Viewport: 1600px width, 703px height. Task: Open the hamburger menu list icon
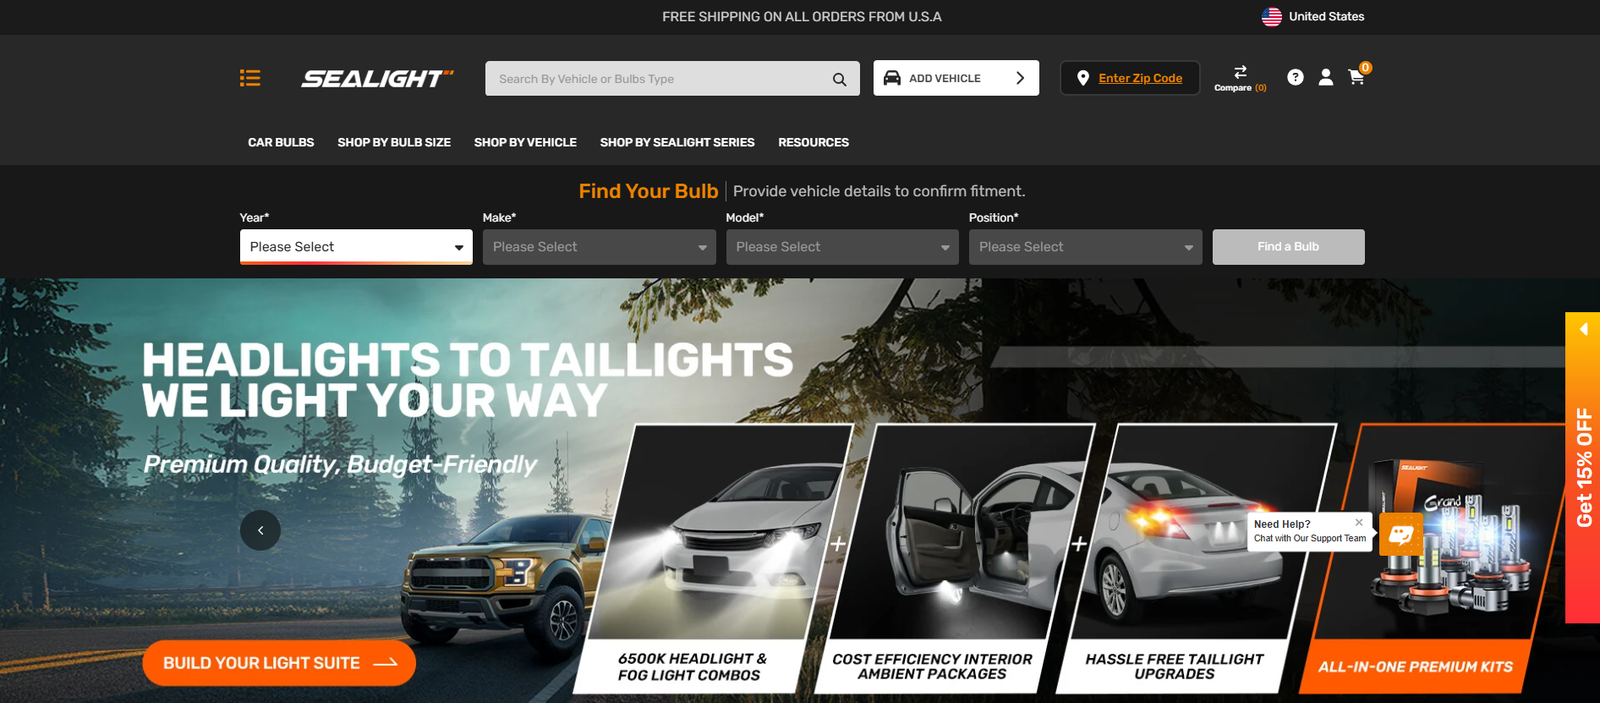250,78
